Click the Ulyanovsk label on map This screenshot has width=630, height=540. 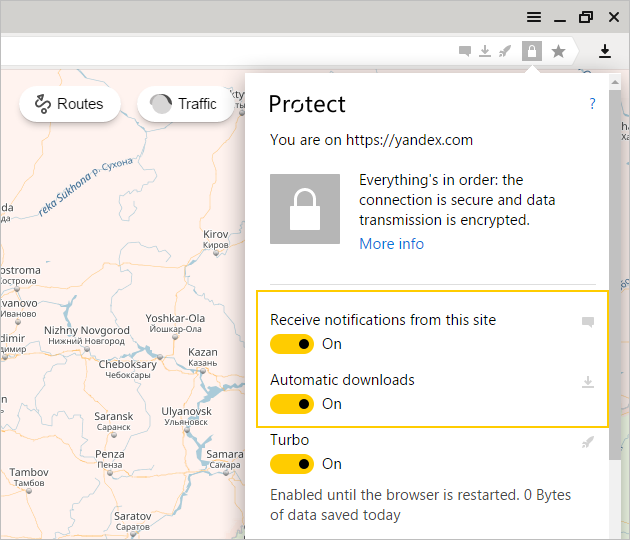186,416
